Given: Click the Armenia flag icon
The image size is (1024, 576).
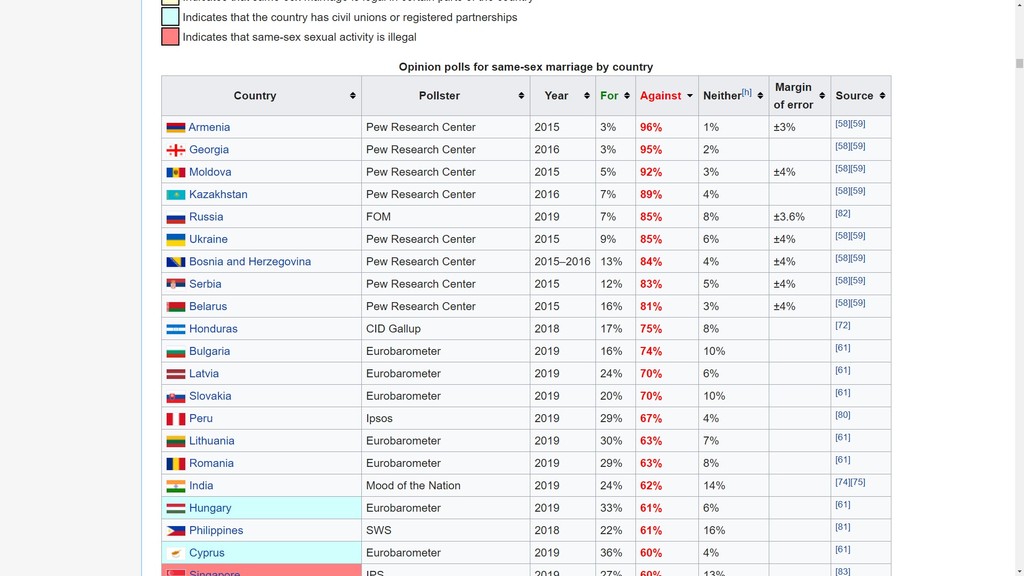Looking at the screenshot, I should click(175, 128).
